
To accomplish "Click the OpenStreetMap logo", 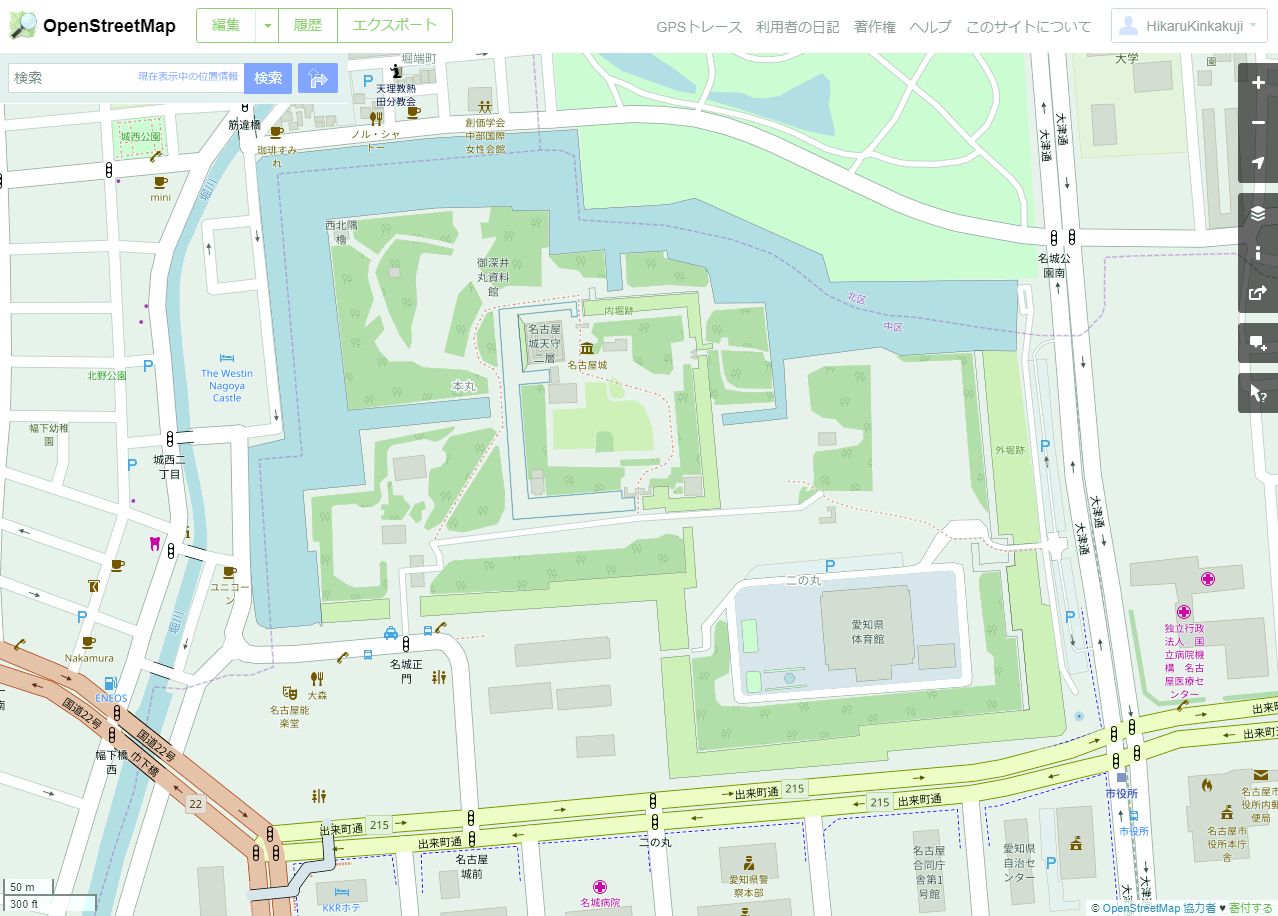I will 93,26.
